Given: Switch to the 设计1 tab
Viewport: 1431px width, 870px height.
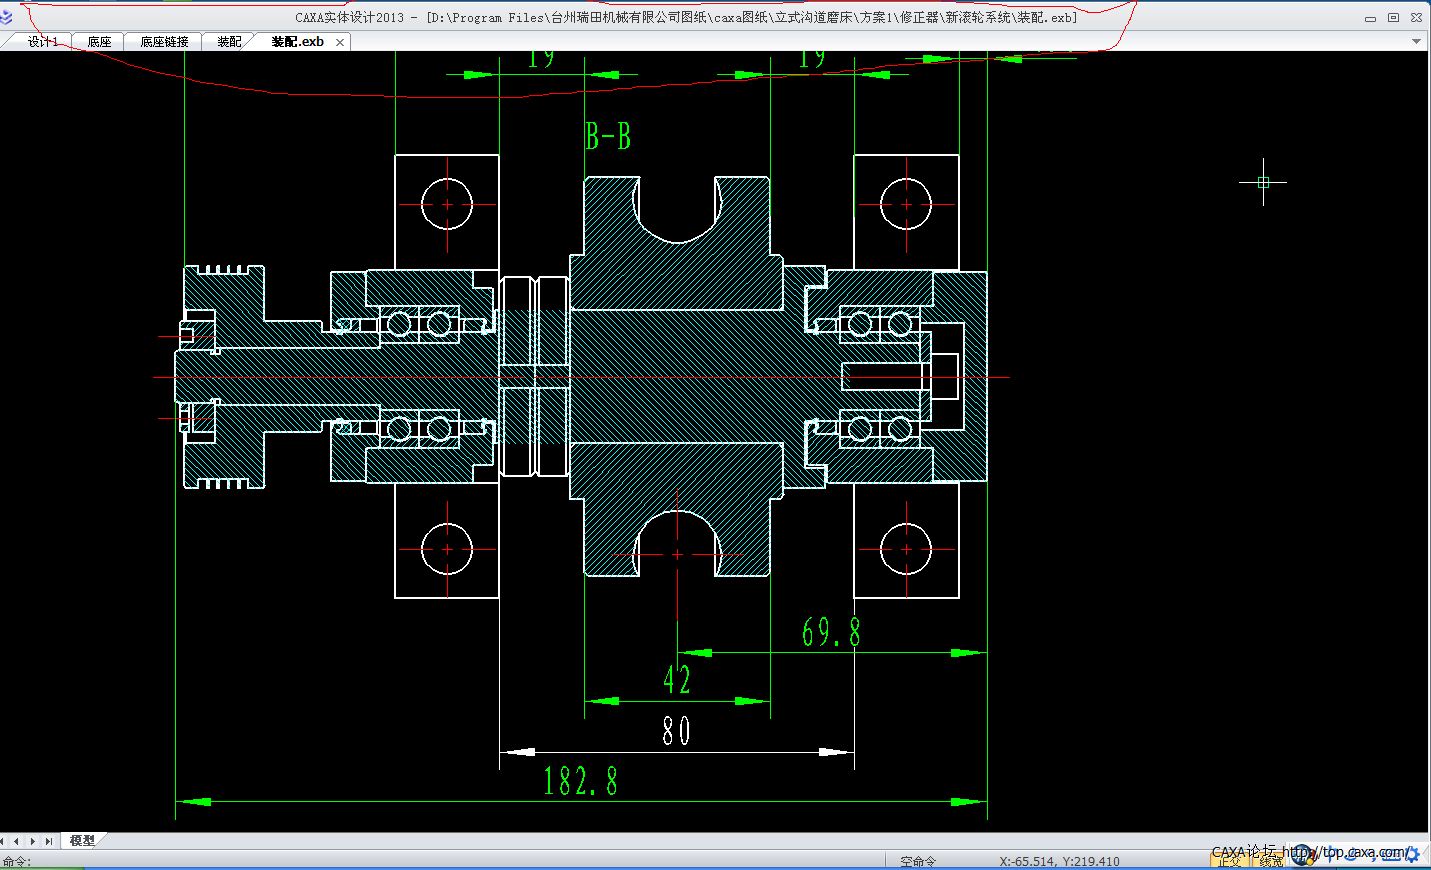Looking at the screenshot, I should 43,42.
